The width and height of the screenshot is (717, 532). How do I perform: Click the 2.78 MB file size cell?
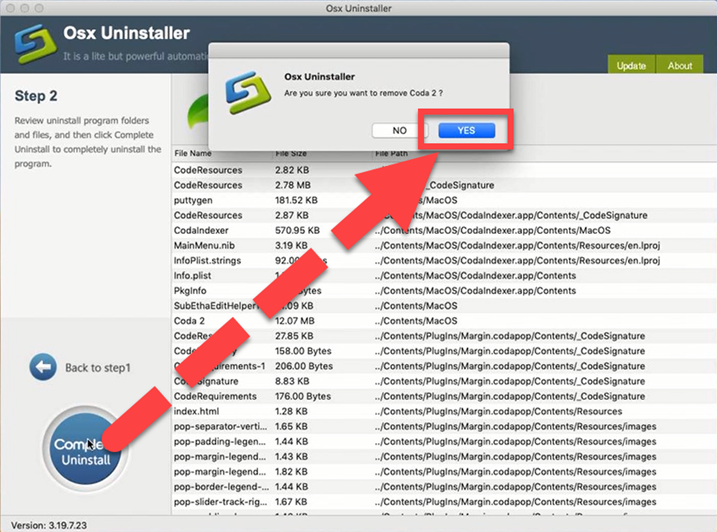(293, 185)
